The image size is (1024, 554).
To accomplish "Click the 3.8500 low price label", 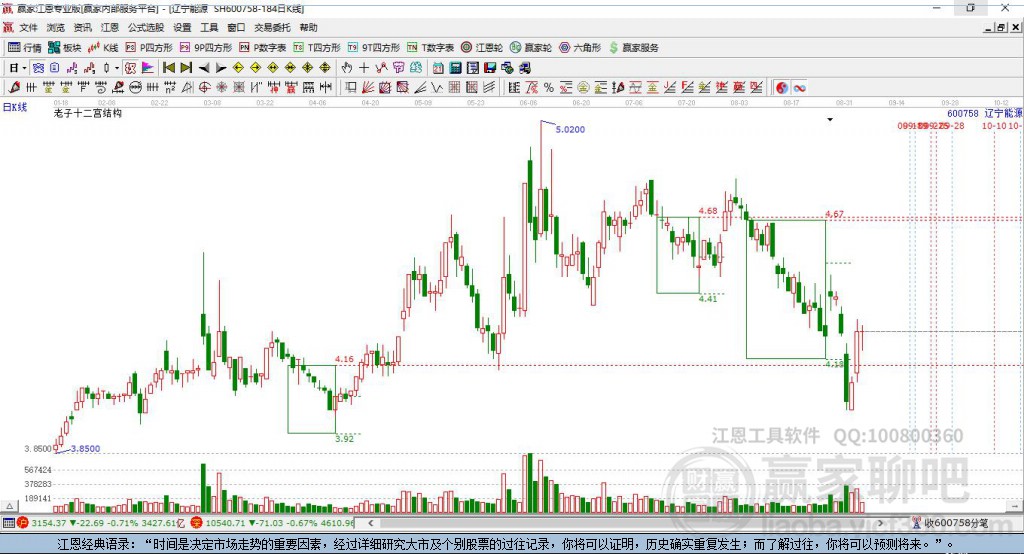I will click(86, 449).
